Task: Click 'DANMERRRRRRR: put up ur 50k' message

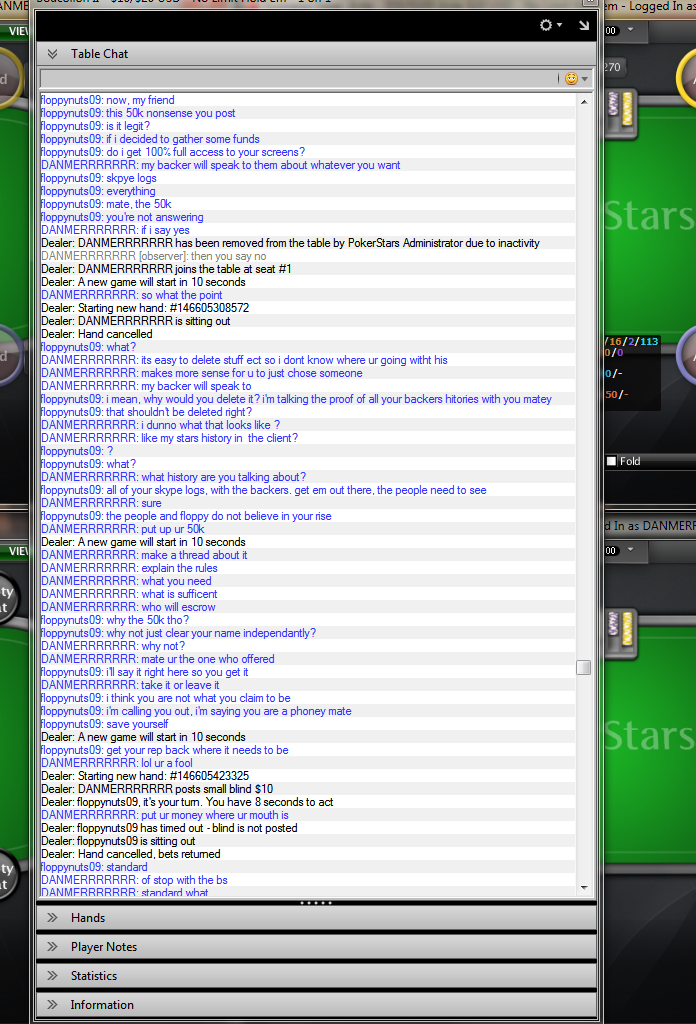Action: [x=123, y=528]
